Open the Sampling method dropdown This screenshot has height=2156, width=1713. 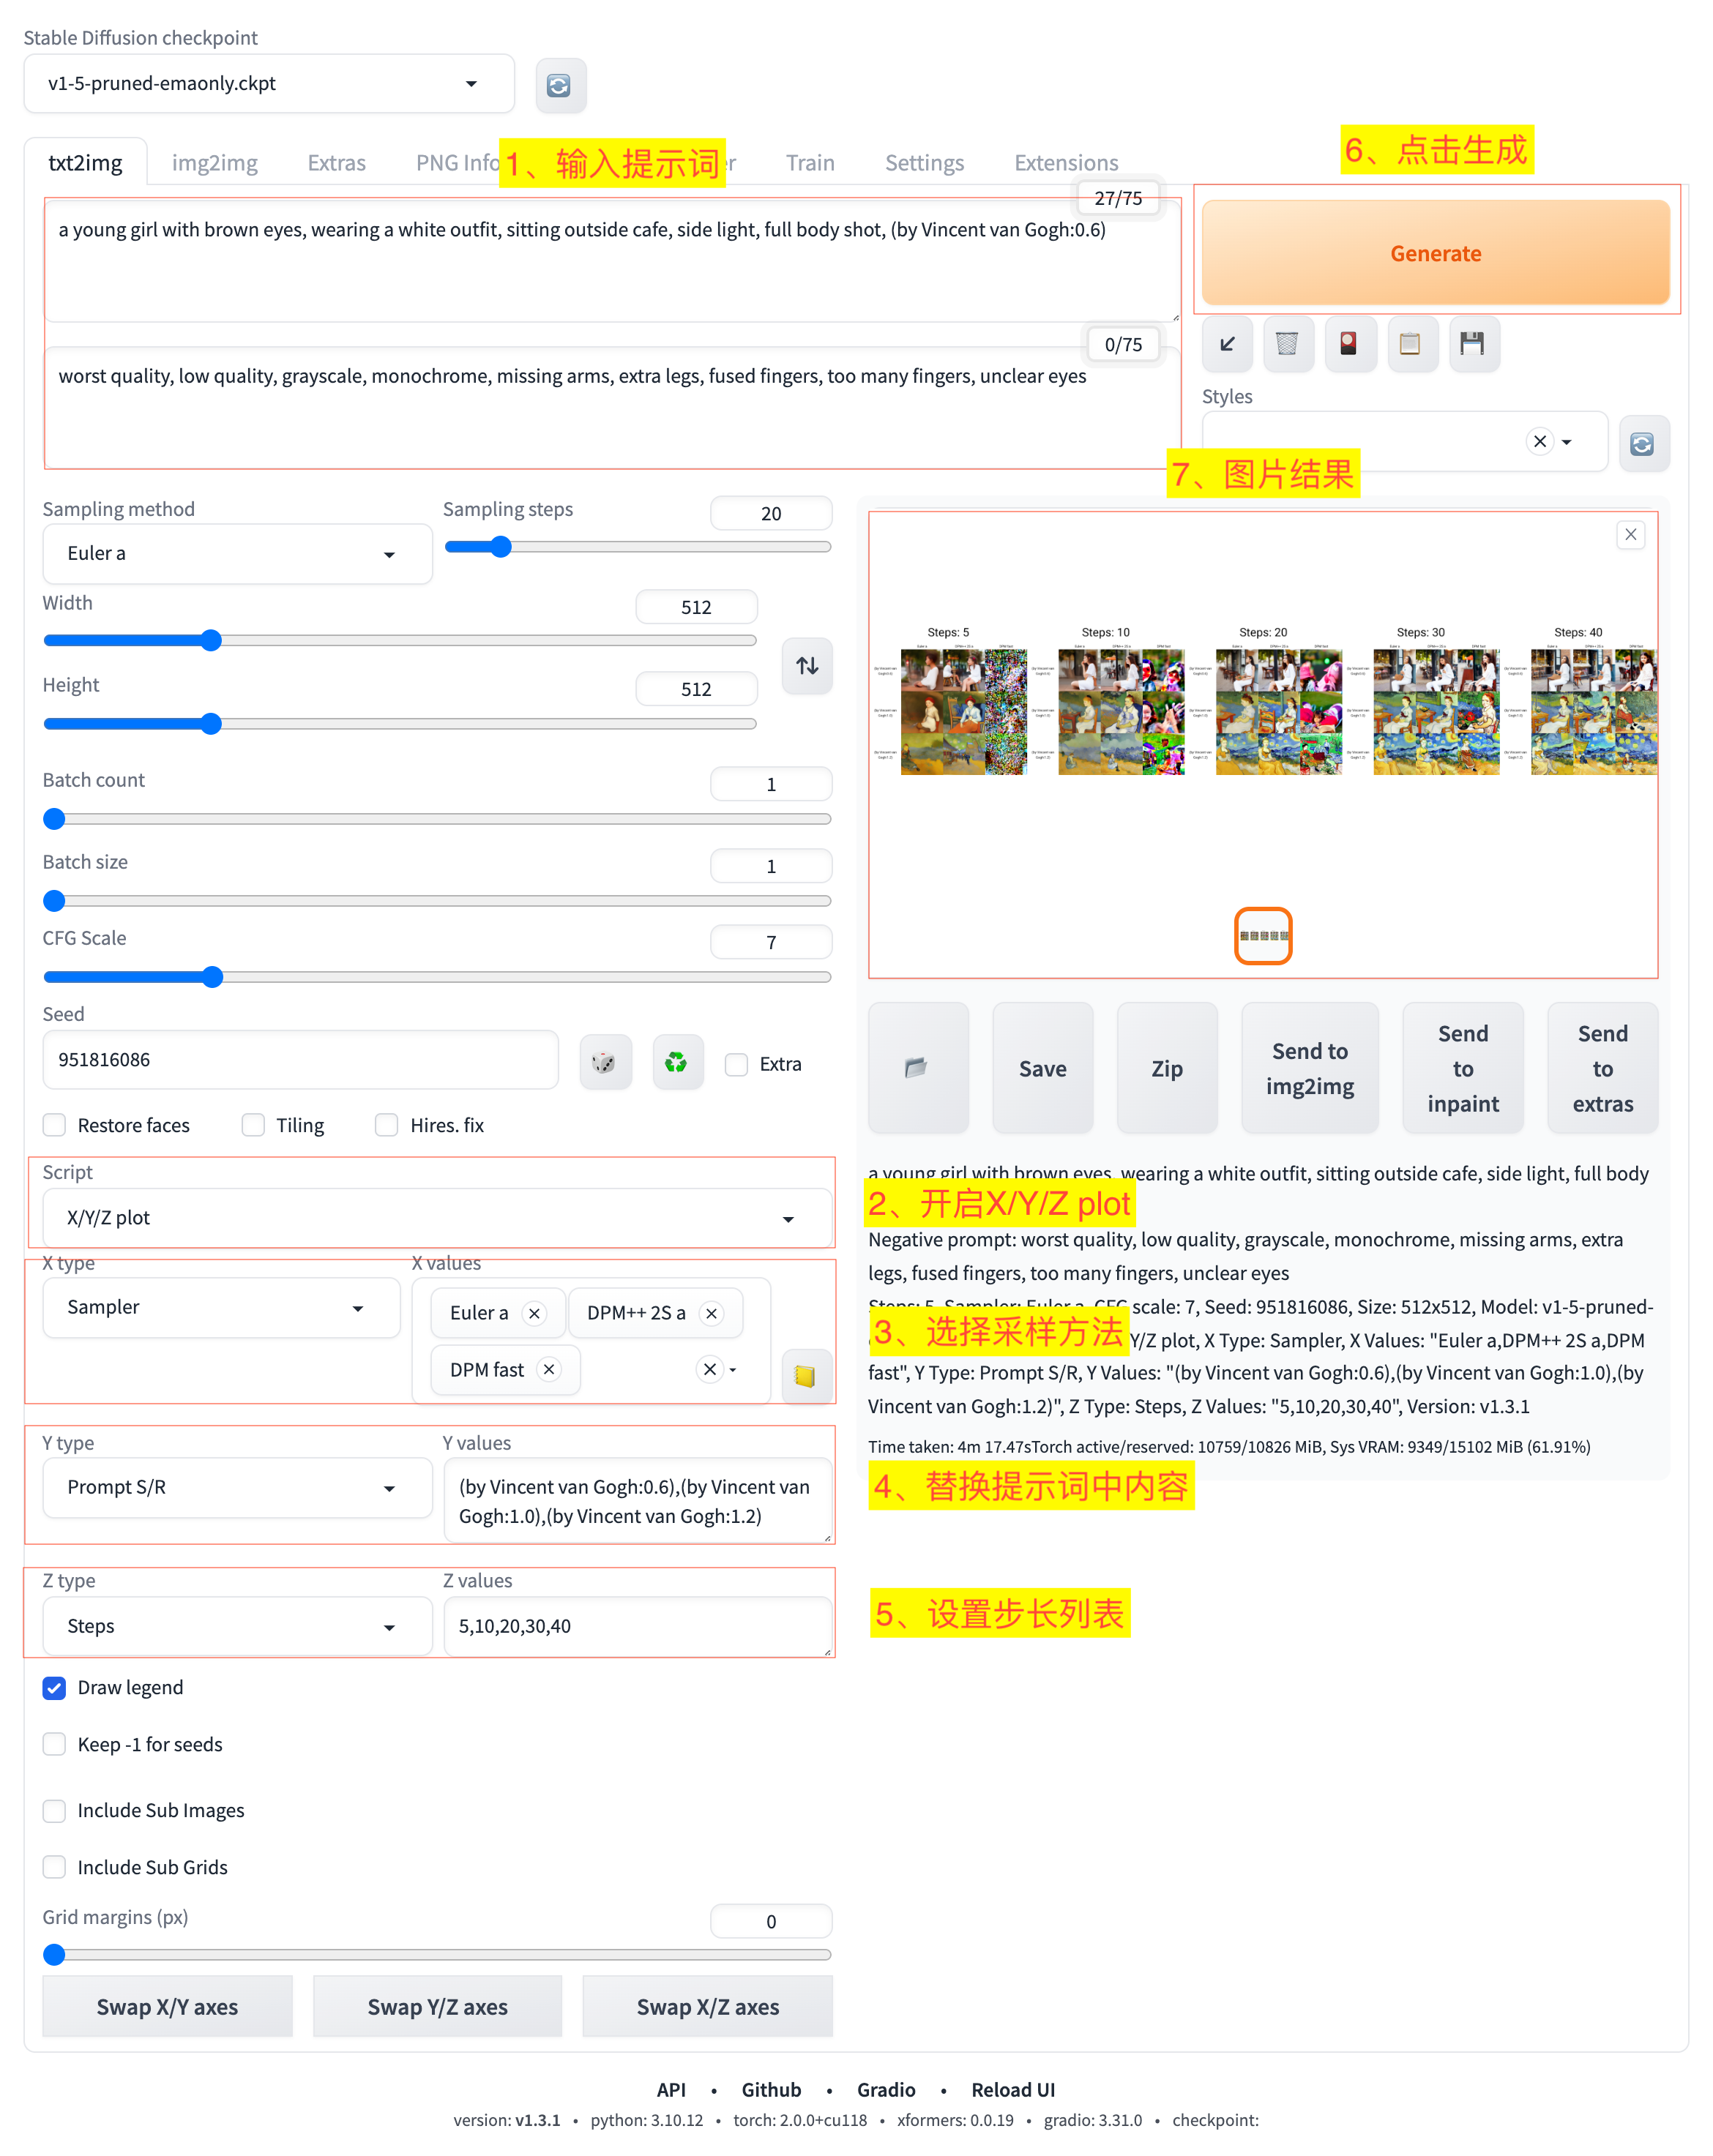click(x=237, y=553)
